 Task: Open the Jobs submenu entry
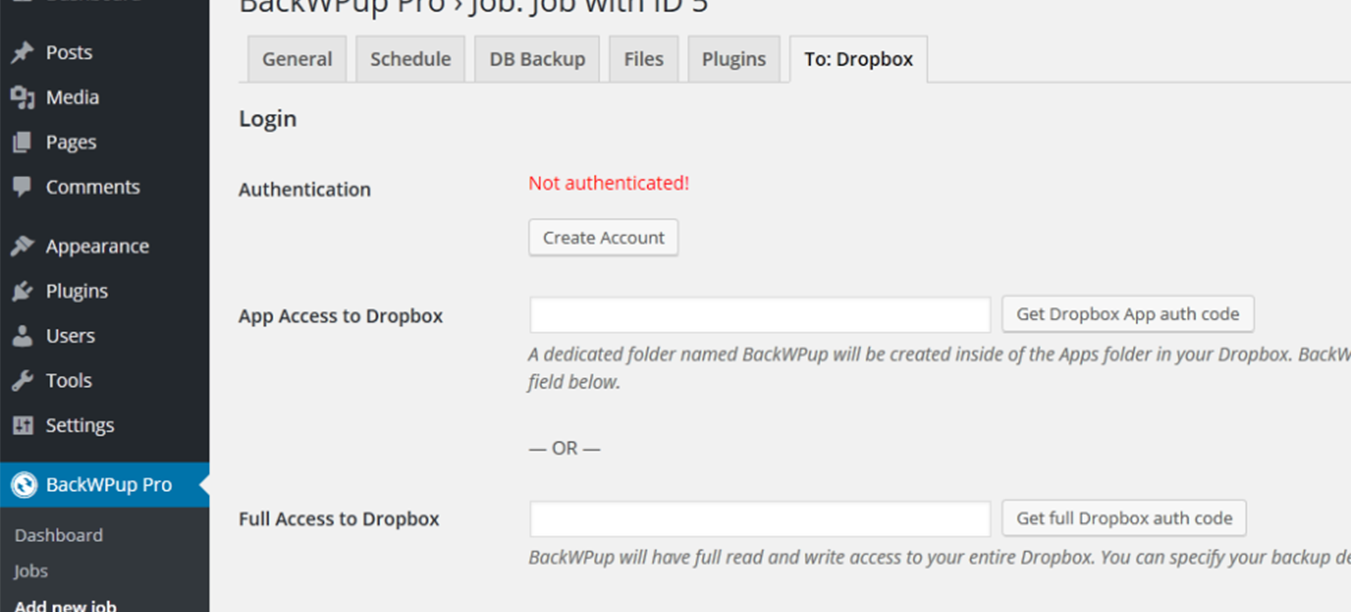[x=30, y=570]
